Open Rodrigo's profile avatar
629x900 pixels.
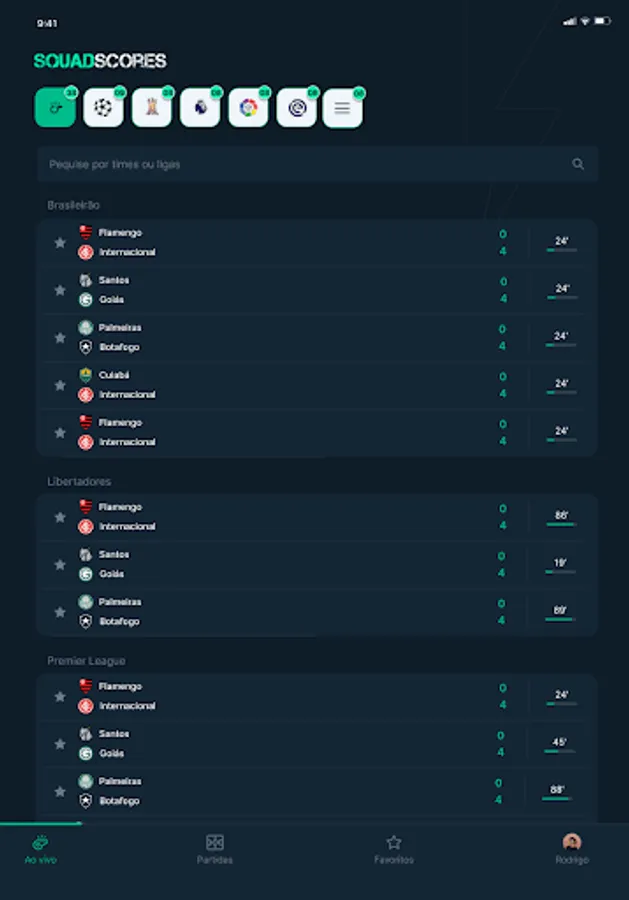(572, 843)
